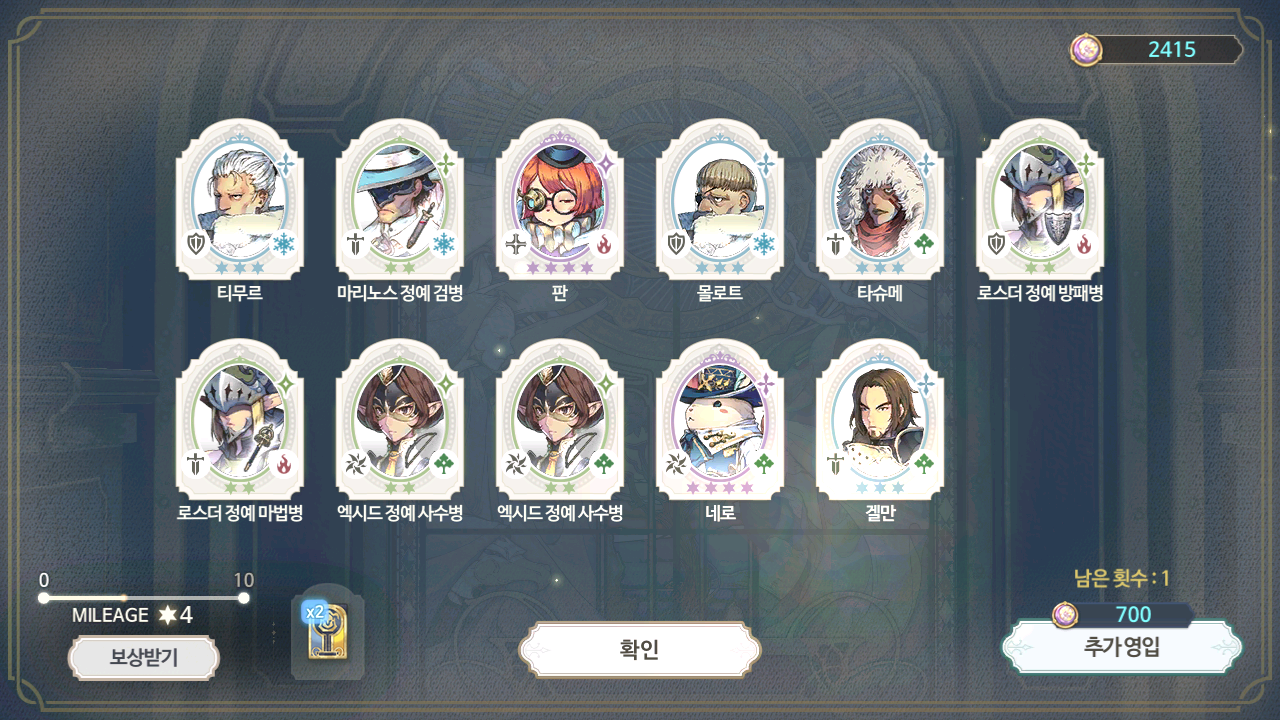Select the 로스더 정예 방패병 card
Image resolution: width=1280 pixels, height=720 pixels.
(x=1040, y=200)
